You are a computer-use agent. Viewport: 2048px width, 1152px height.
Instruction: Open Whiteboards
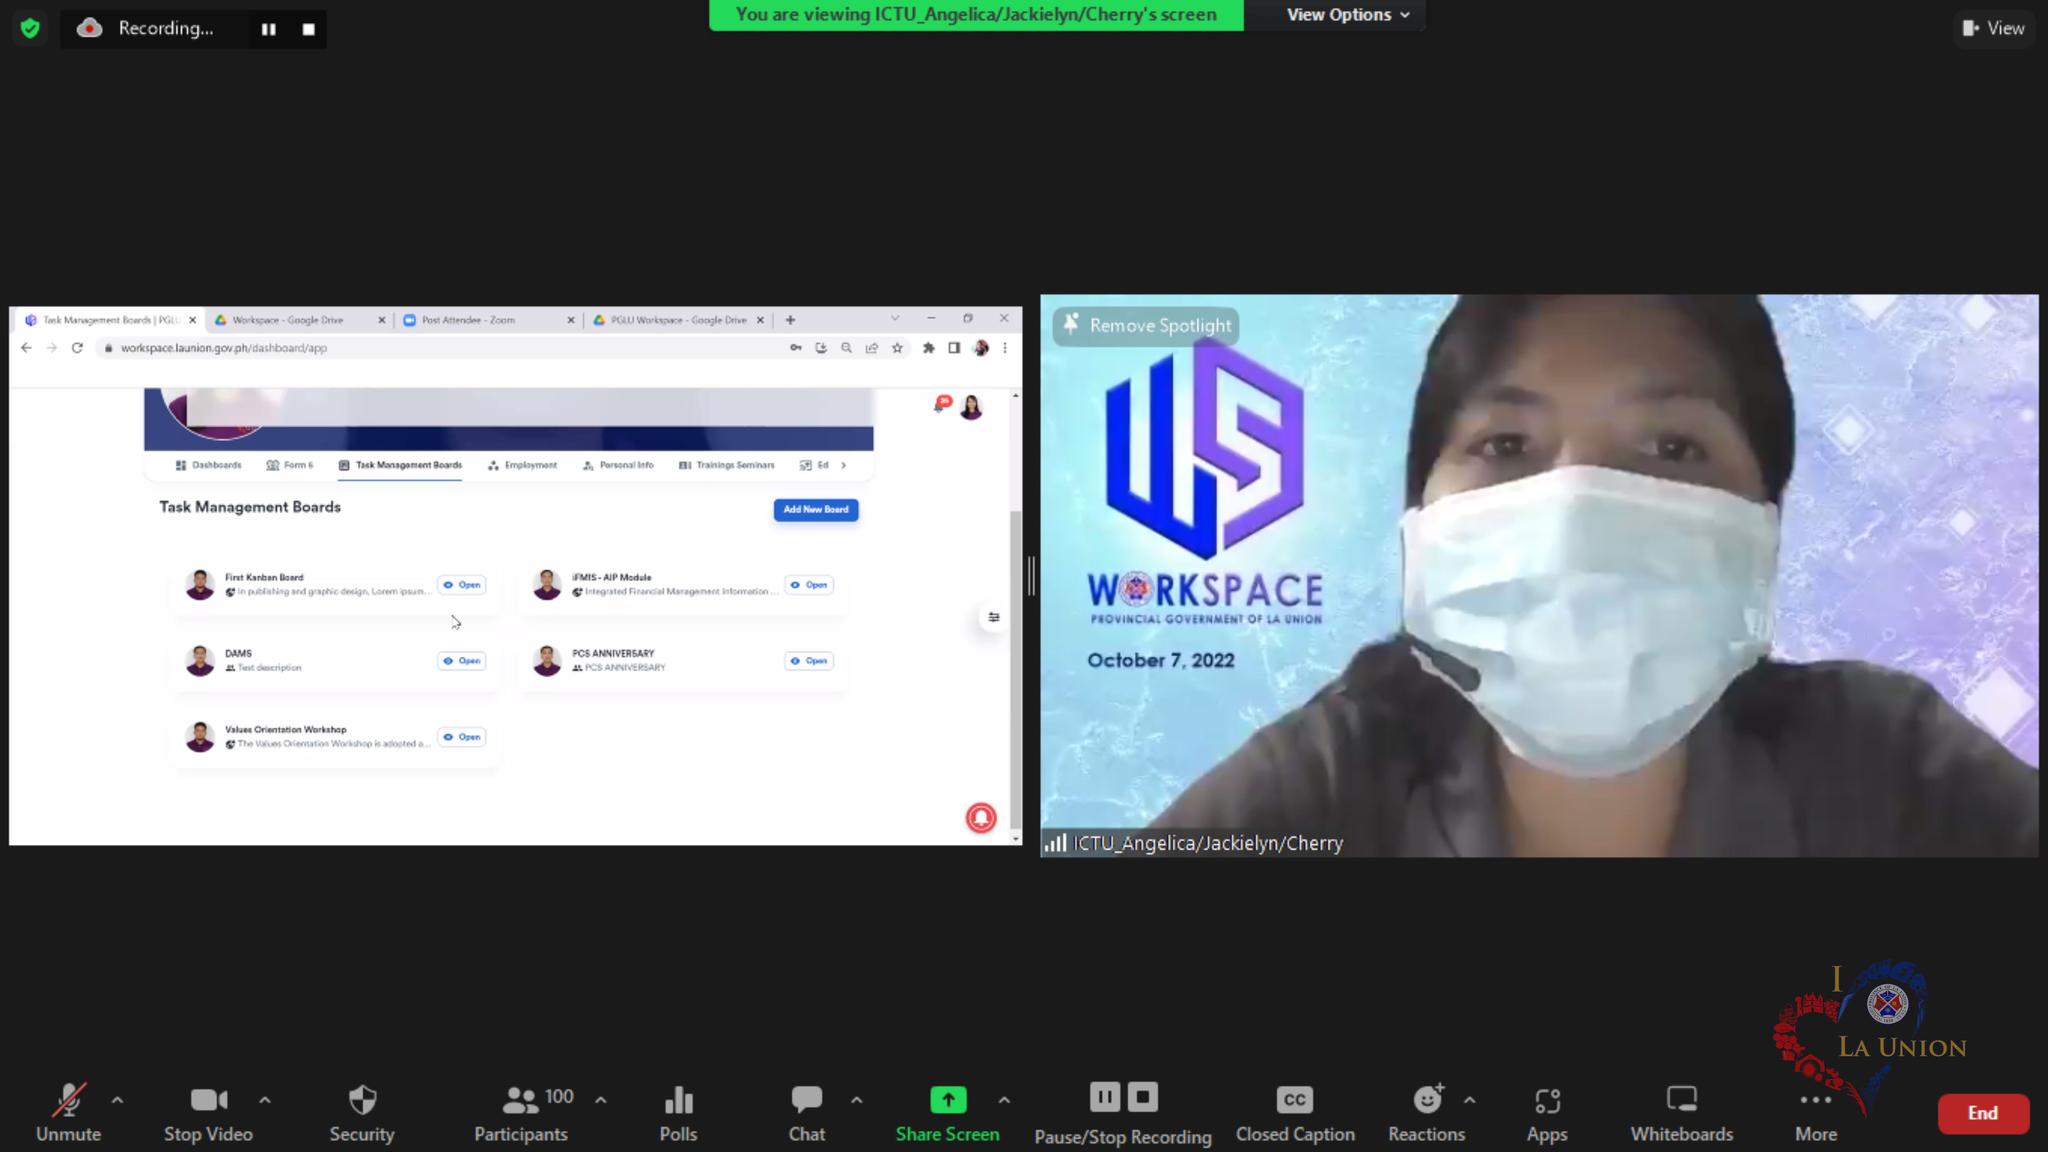1682,1113
